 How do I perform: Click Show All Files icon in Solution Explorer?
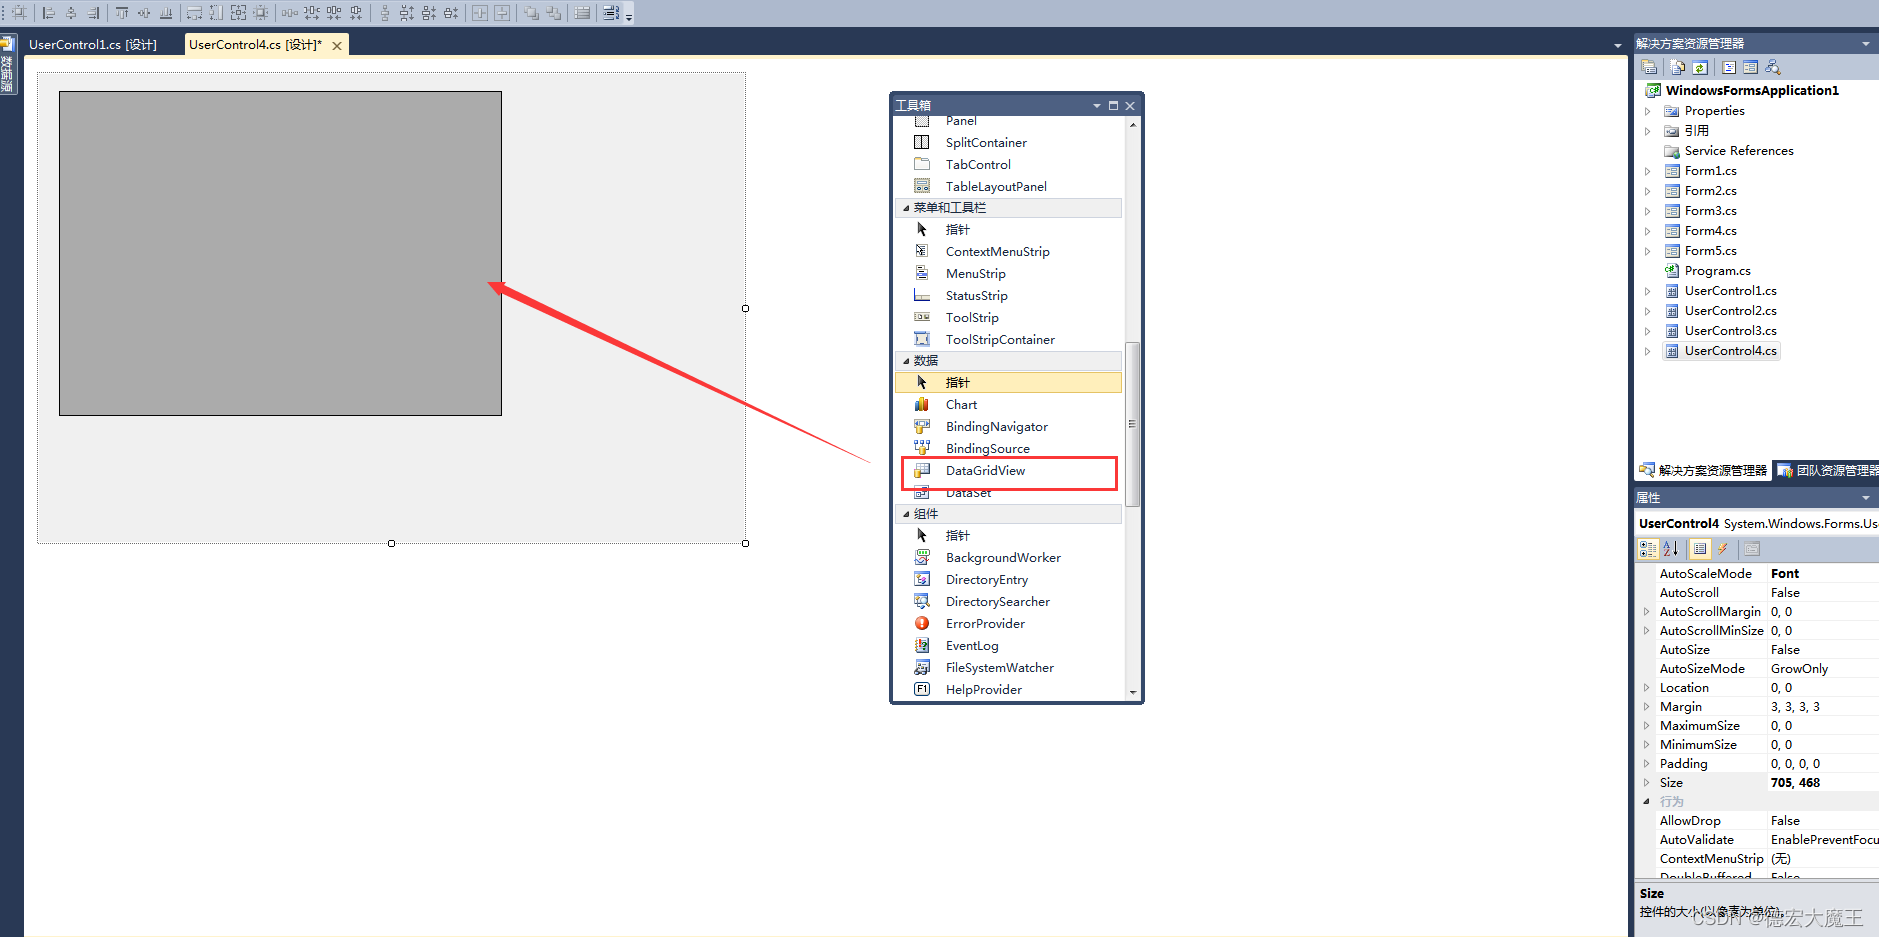[1678, 67]
